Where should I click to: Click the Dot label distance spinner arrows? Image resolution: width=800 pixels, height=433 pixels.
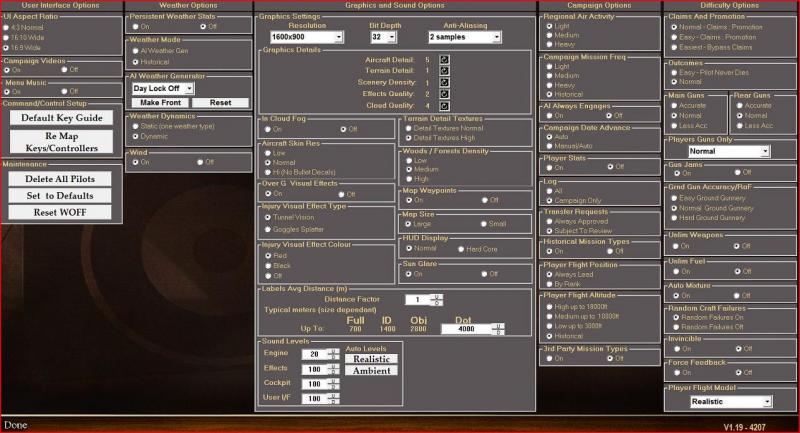coord(498,329)
